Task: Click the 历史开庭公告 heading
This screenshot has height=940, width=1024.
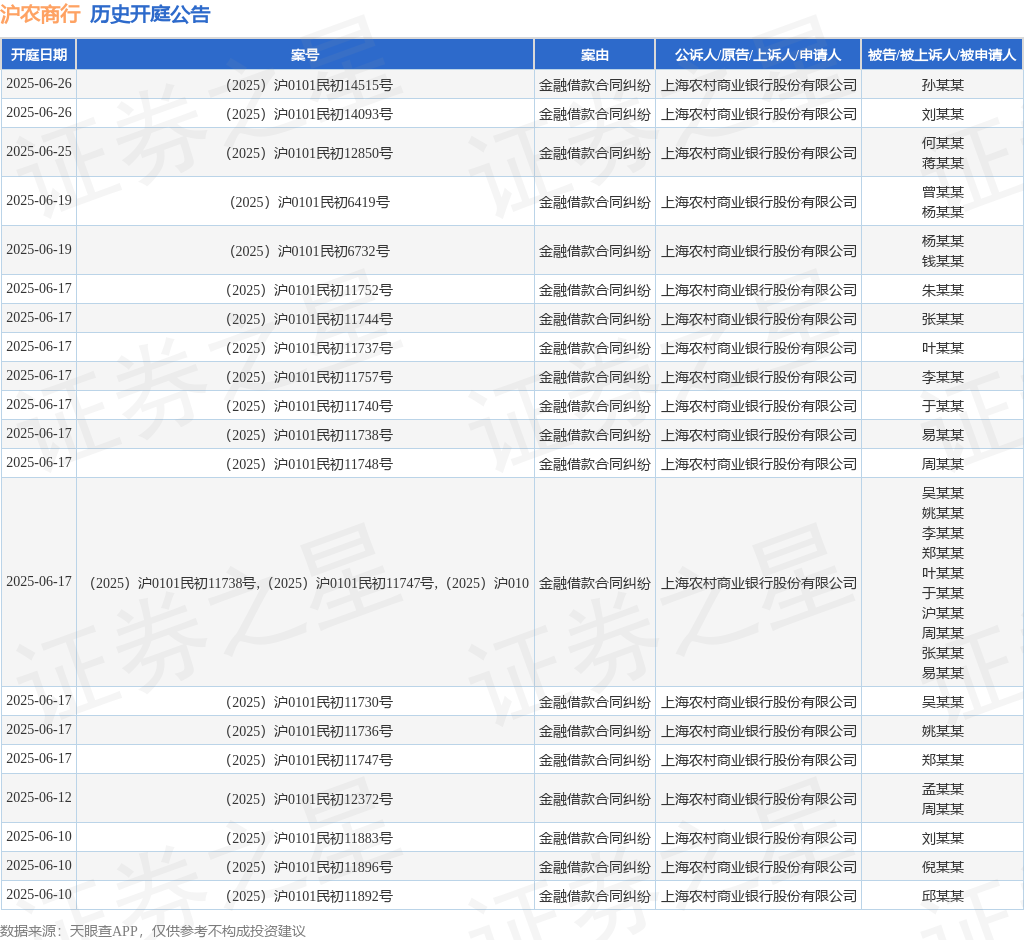Action: [150, 14]
